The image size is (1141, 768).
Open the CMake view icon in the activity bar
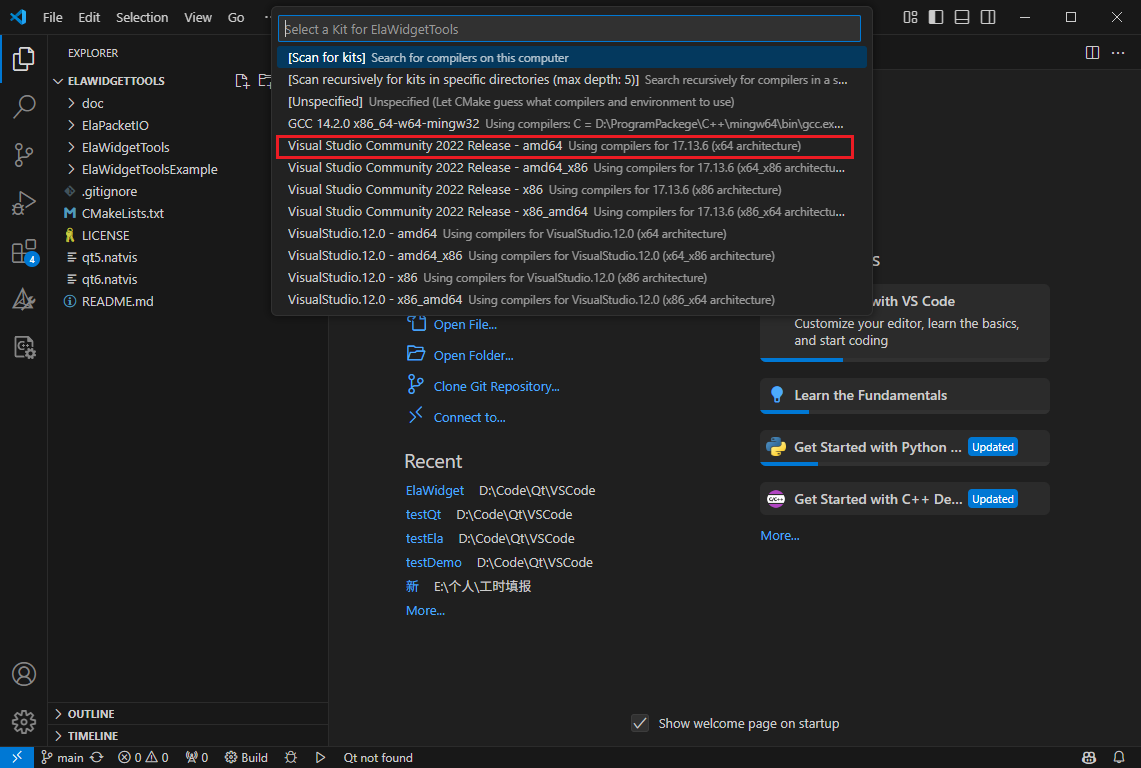coord(23,299)
